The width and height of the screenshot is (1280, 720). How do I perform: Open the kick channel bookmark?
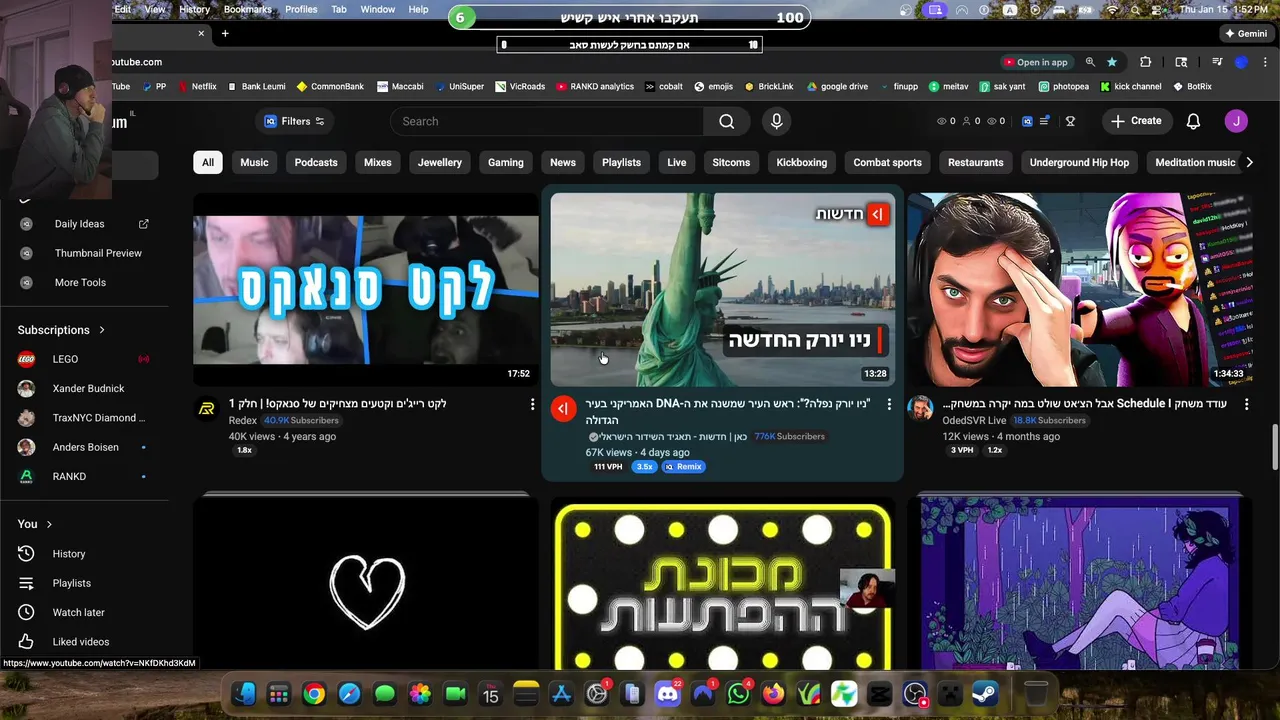pyautogui.click(x=1131, y=87)
